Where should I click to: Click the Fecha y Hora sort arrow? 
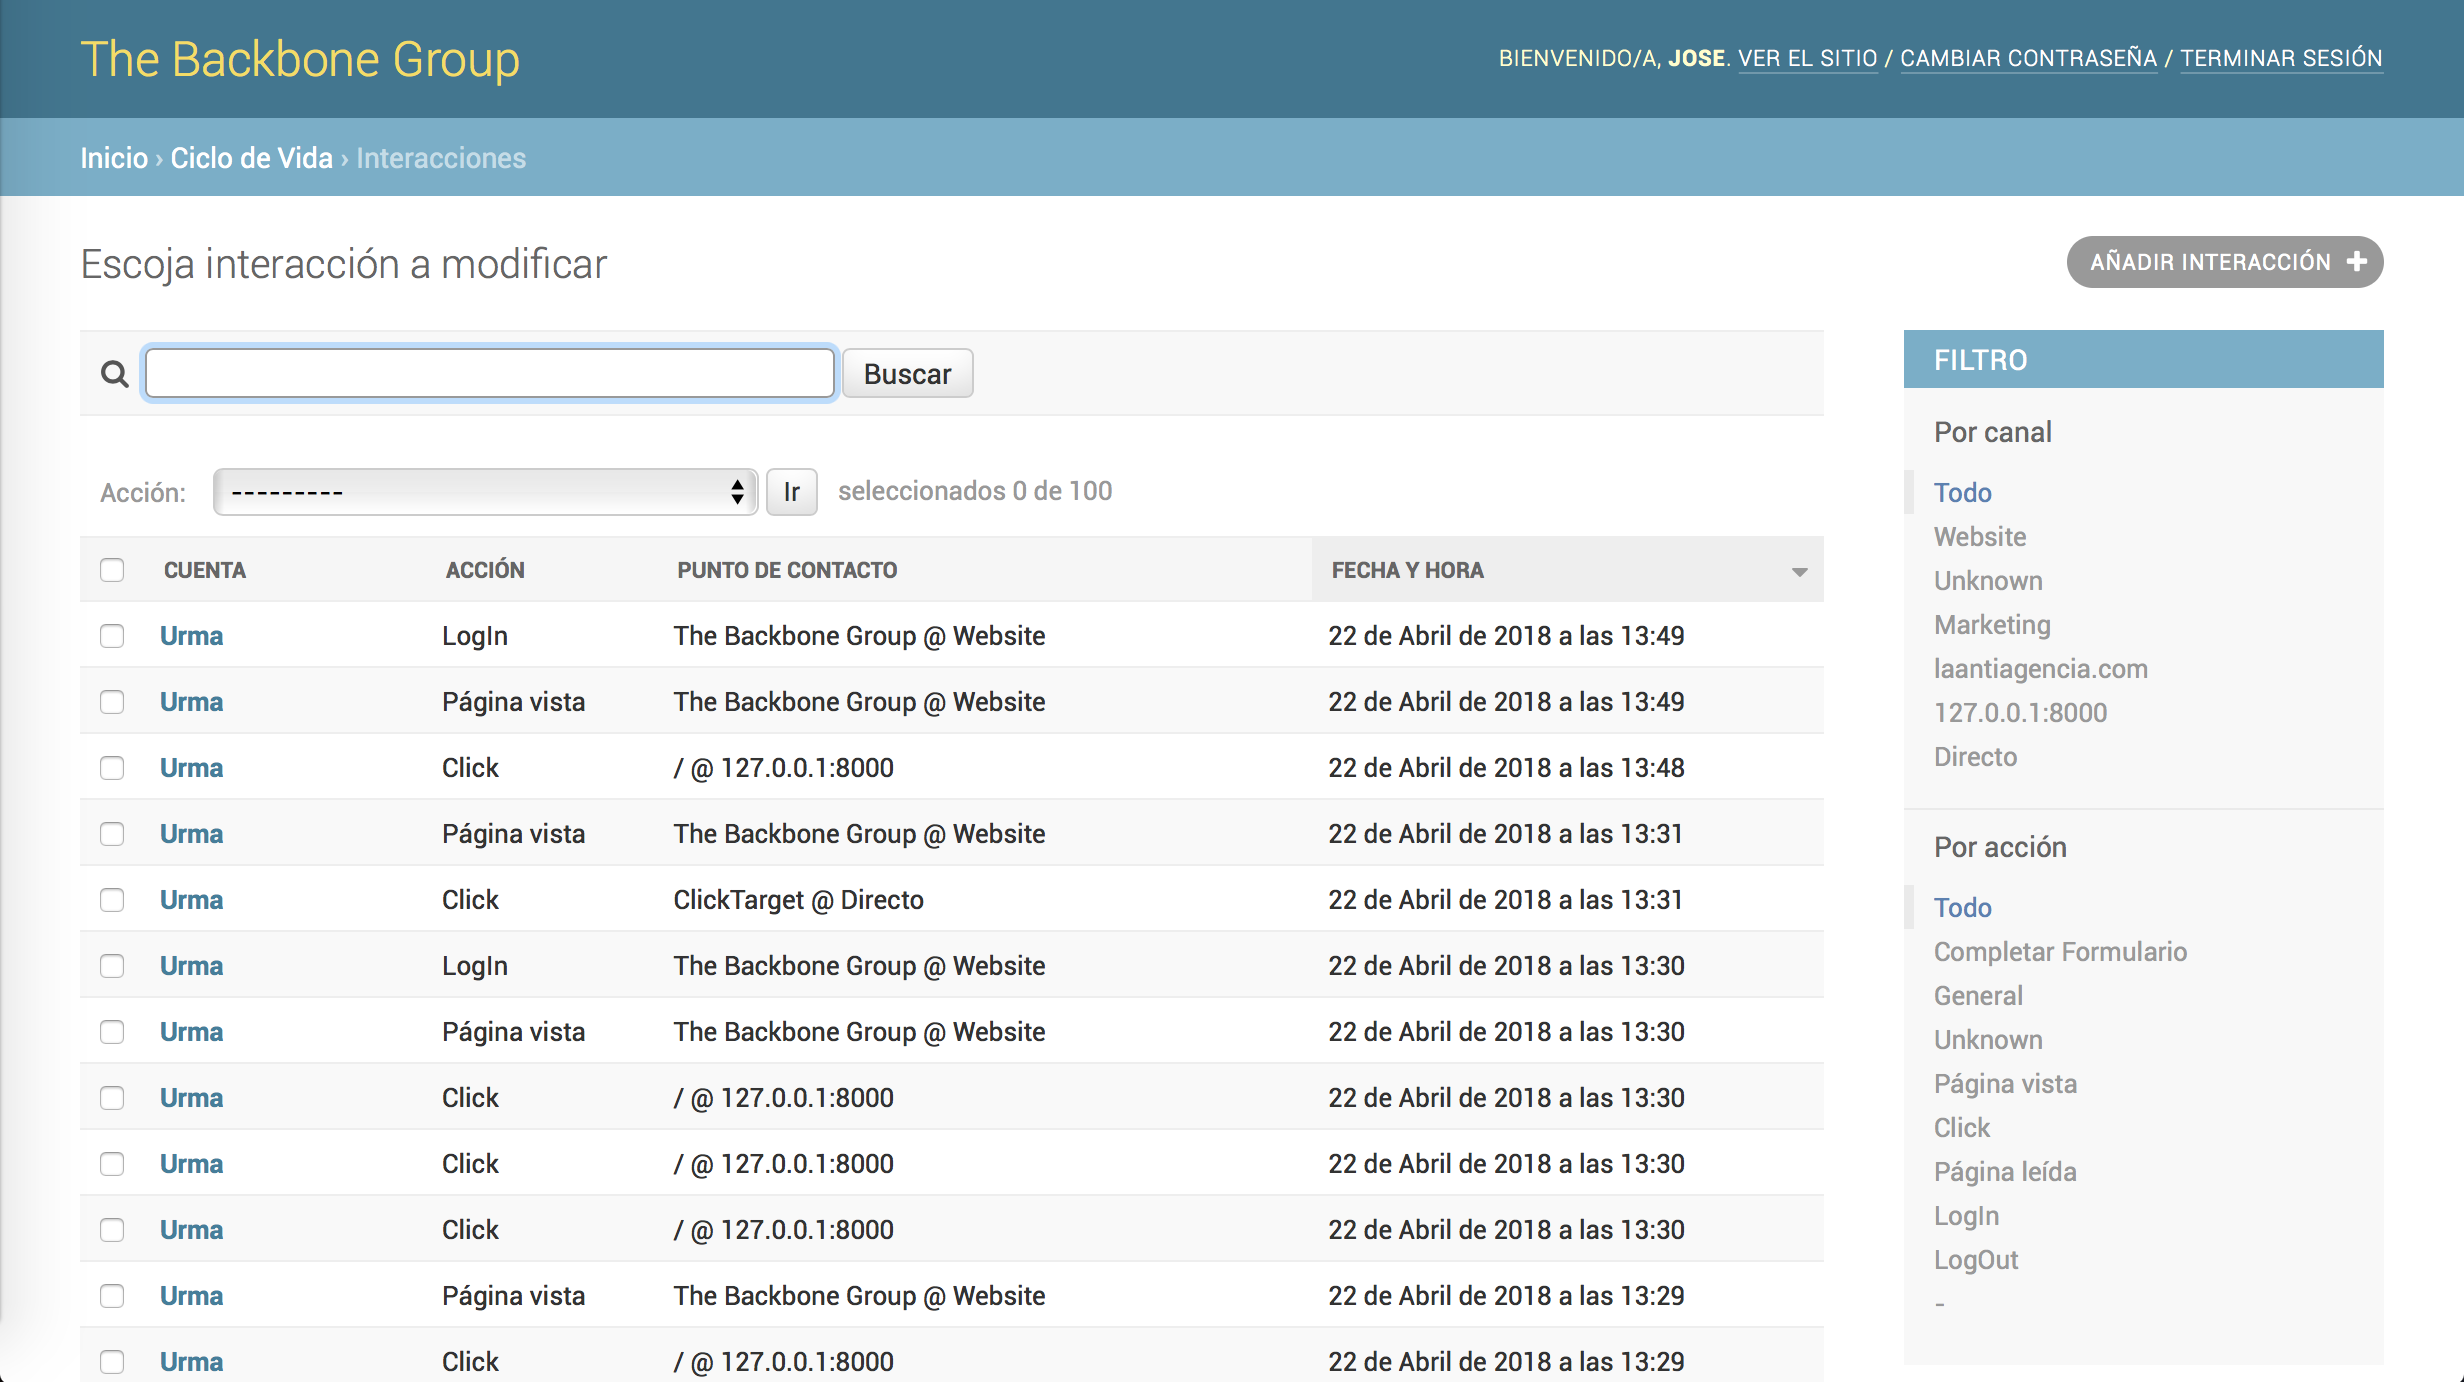pos(1799,572)
